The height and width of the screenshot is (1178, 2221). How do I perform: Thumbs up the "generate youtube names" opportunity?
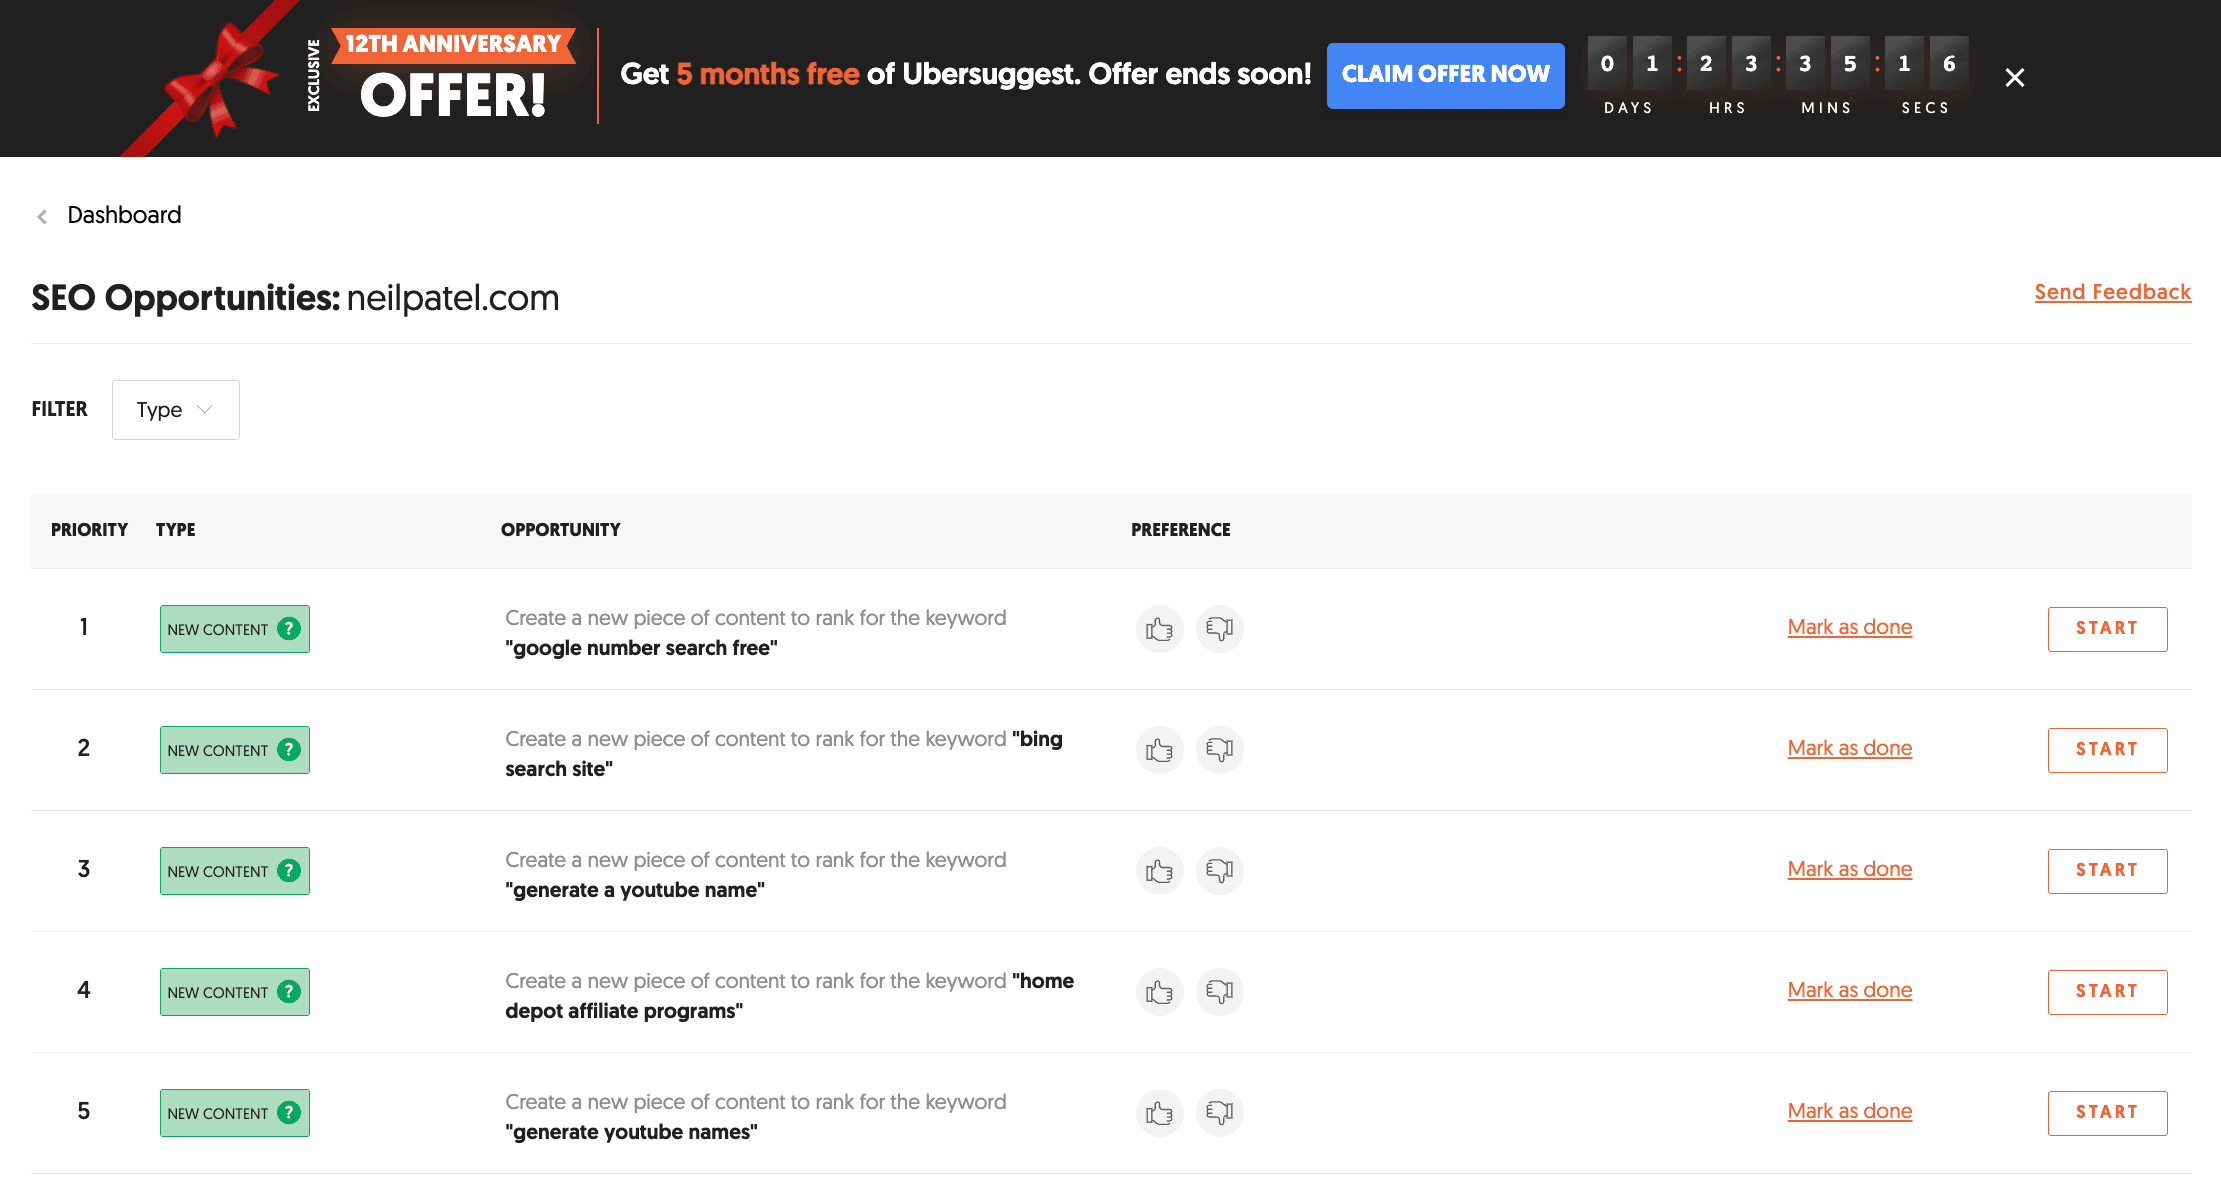1159,1113
